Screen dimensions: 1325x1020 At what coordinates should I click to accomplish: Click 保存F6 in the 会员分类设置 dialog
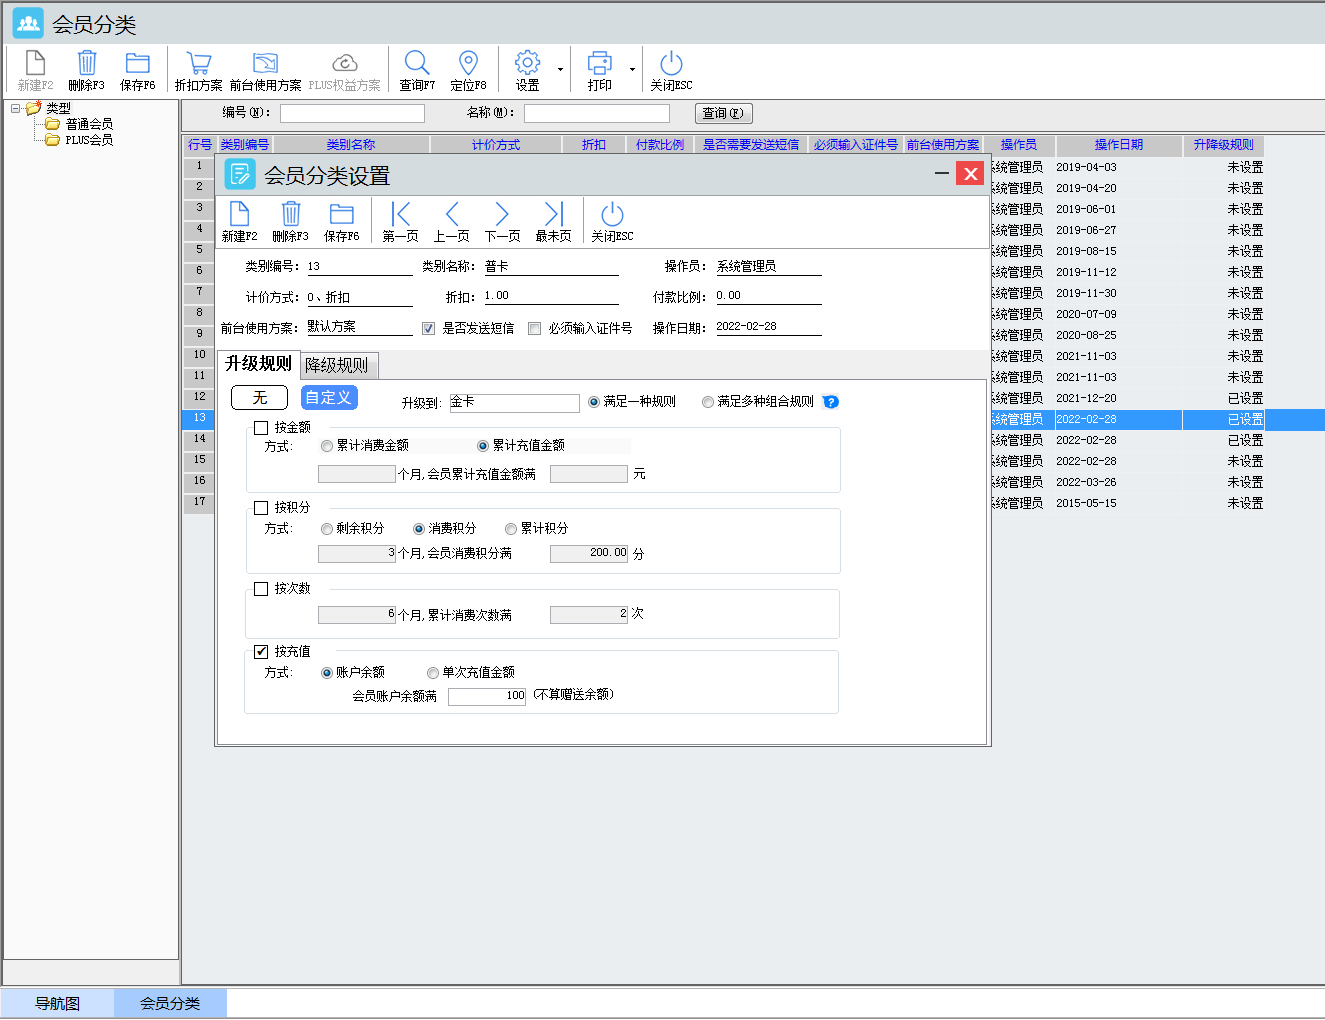pyautogui.click(x=341, y=215)
